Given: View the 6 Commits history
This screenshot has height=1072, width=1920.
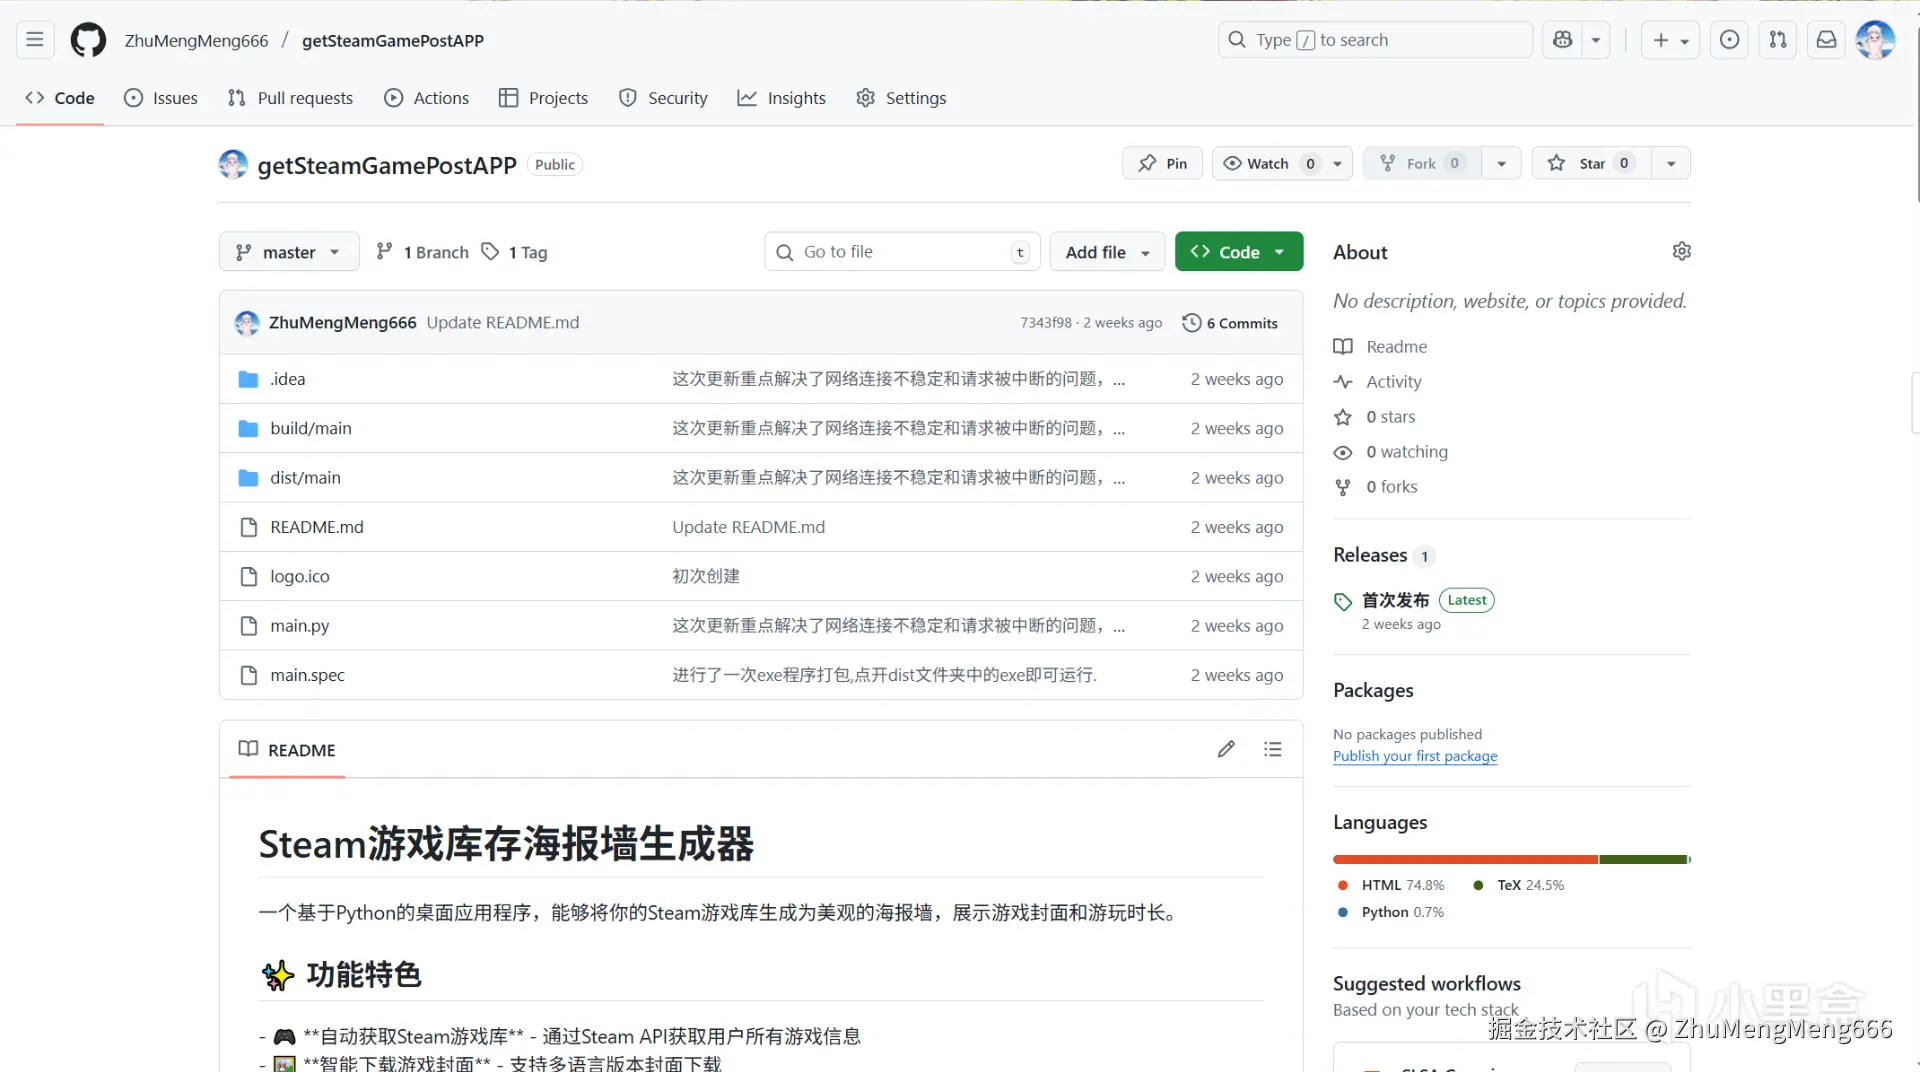Looking at the screenshot, I should tap(1230, 323).
